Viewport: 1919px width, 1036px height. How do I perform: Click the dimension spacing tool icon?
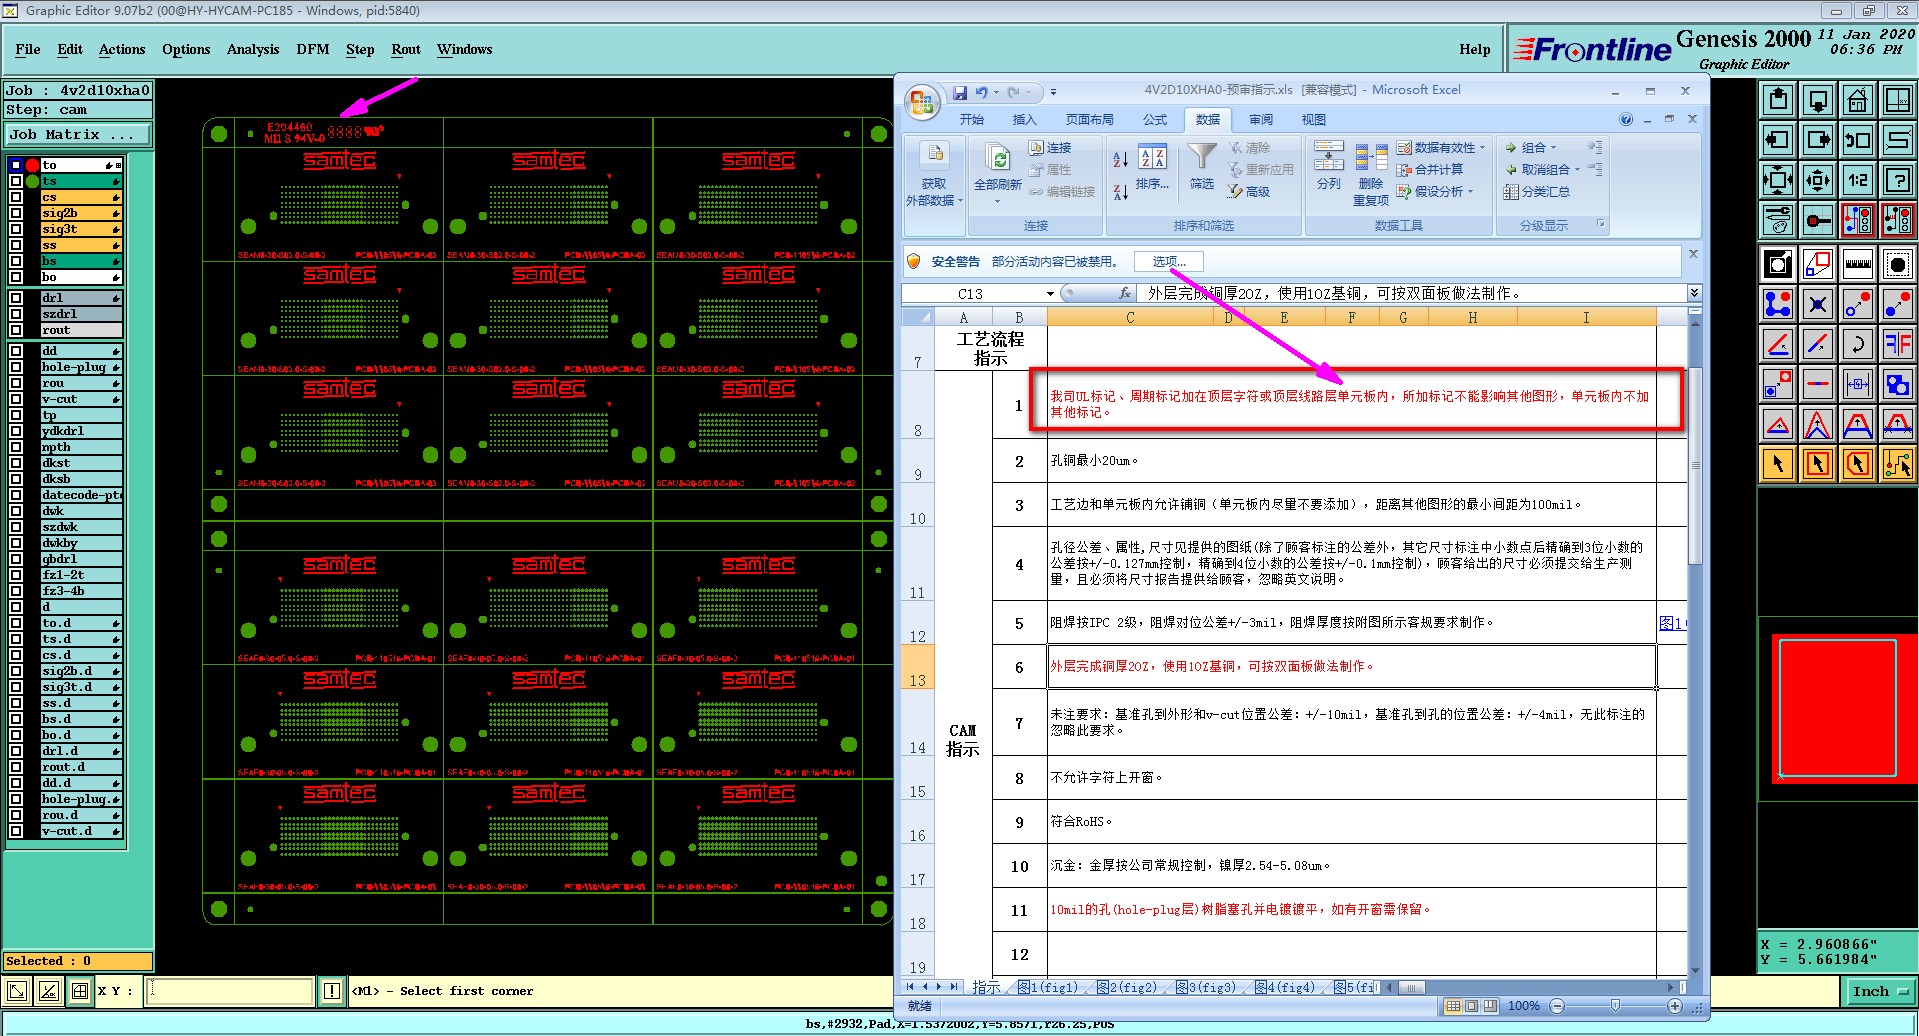1857,384
